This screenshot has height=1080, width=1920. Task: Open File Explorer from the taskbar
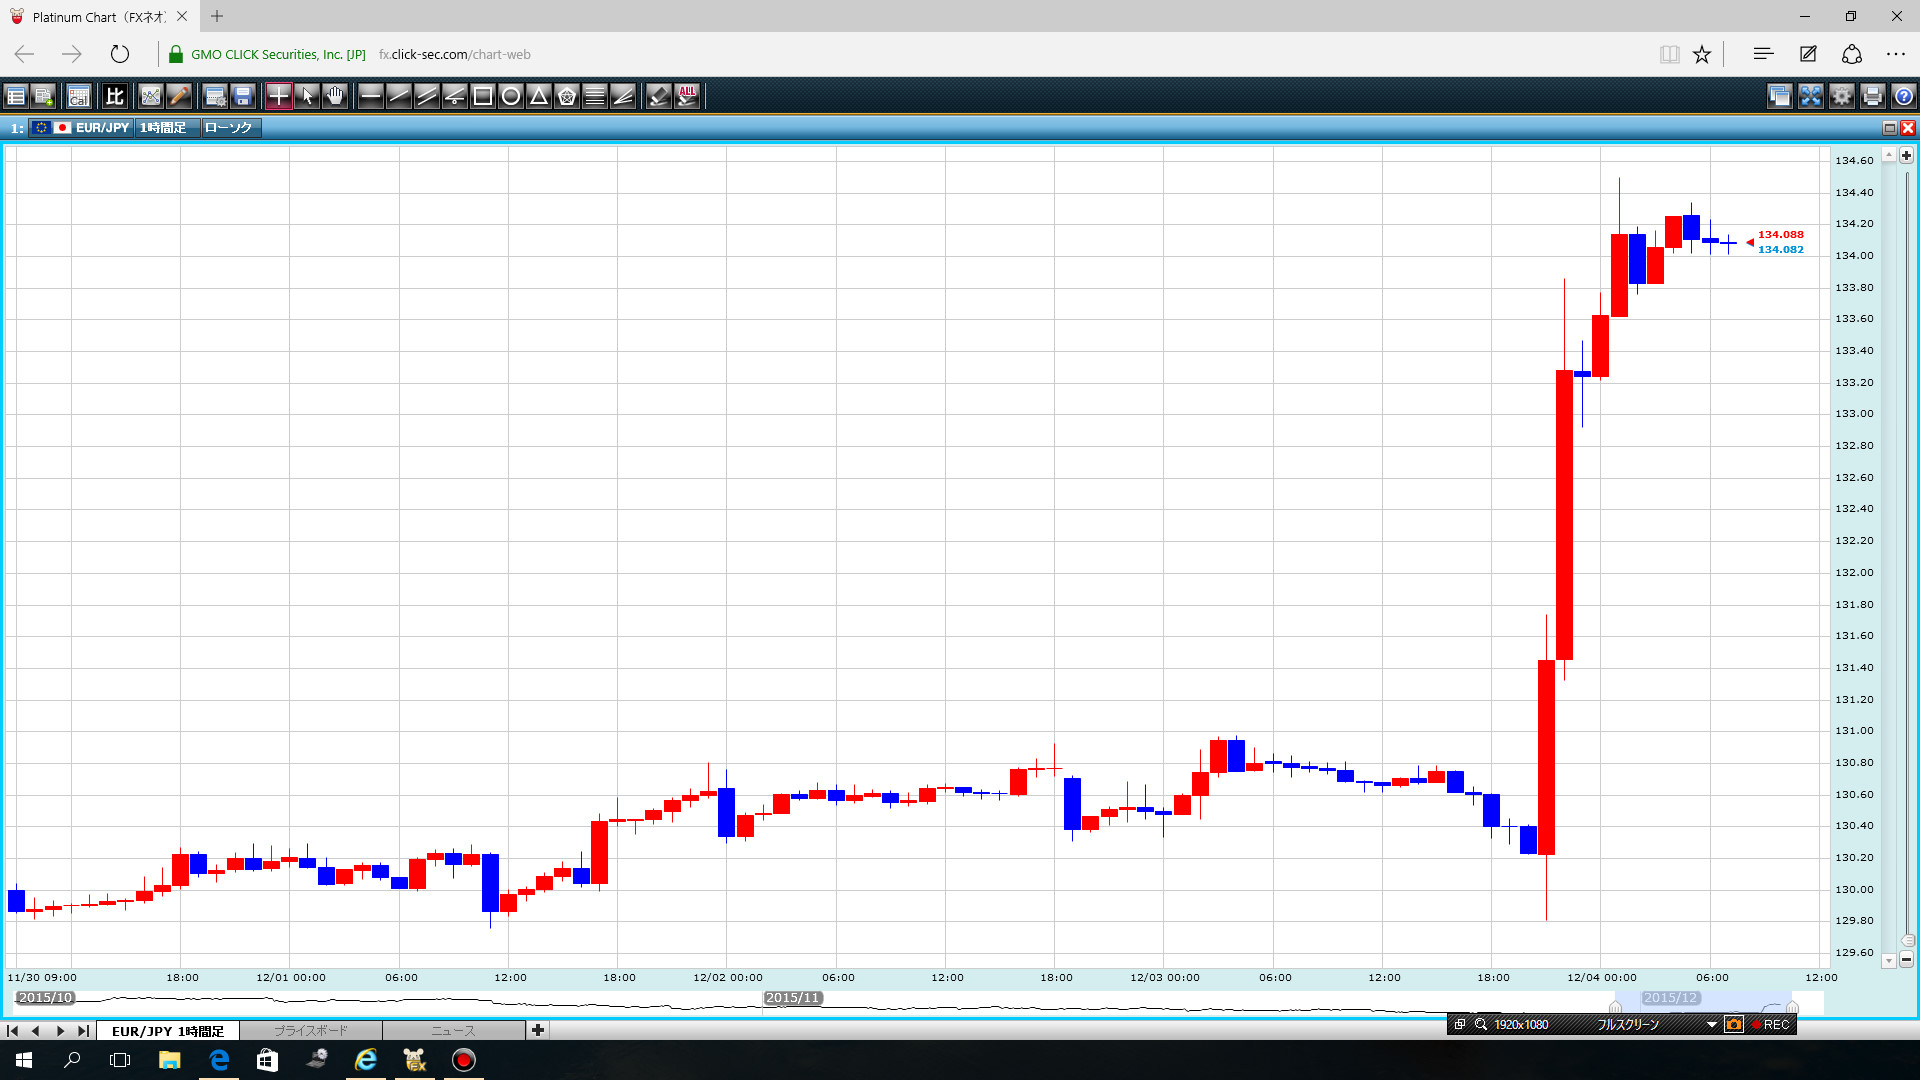pos(169,1060)
